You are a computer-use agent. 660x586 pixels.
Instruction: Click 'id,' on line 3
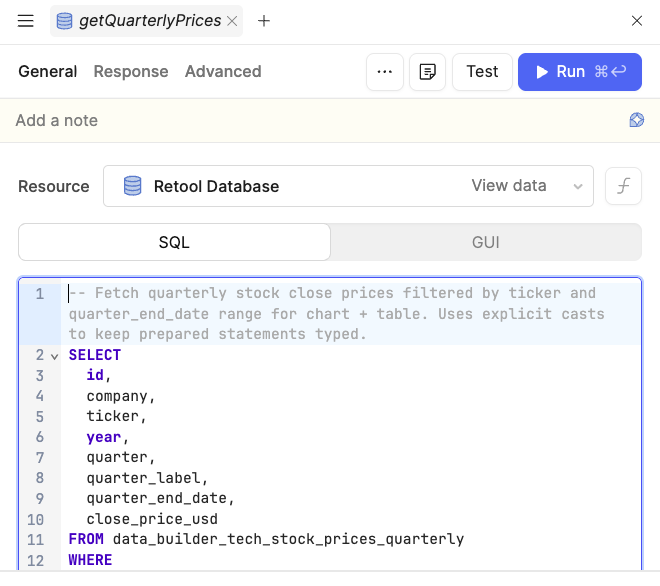point(98,375)
